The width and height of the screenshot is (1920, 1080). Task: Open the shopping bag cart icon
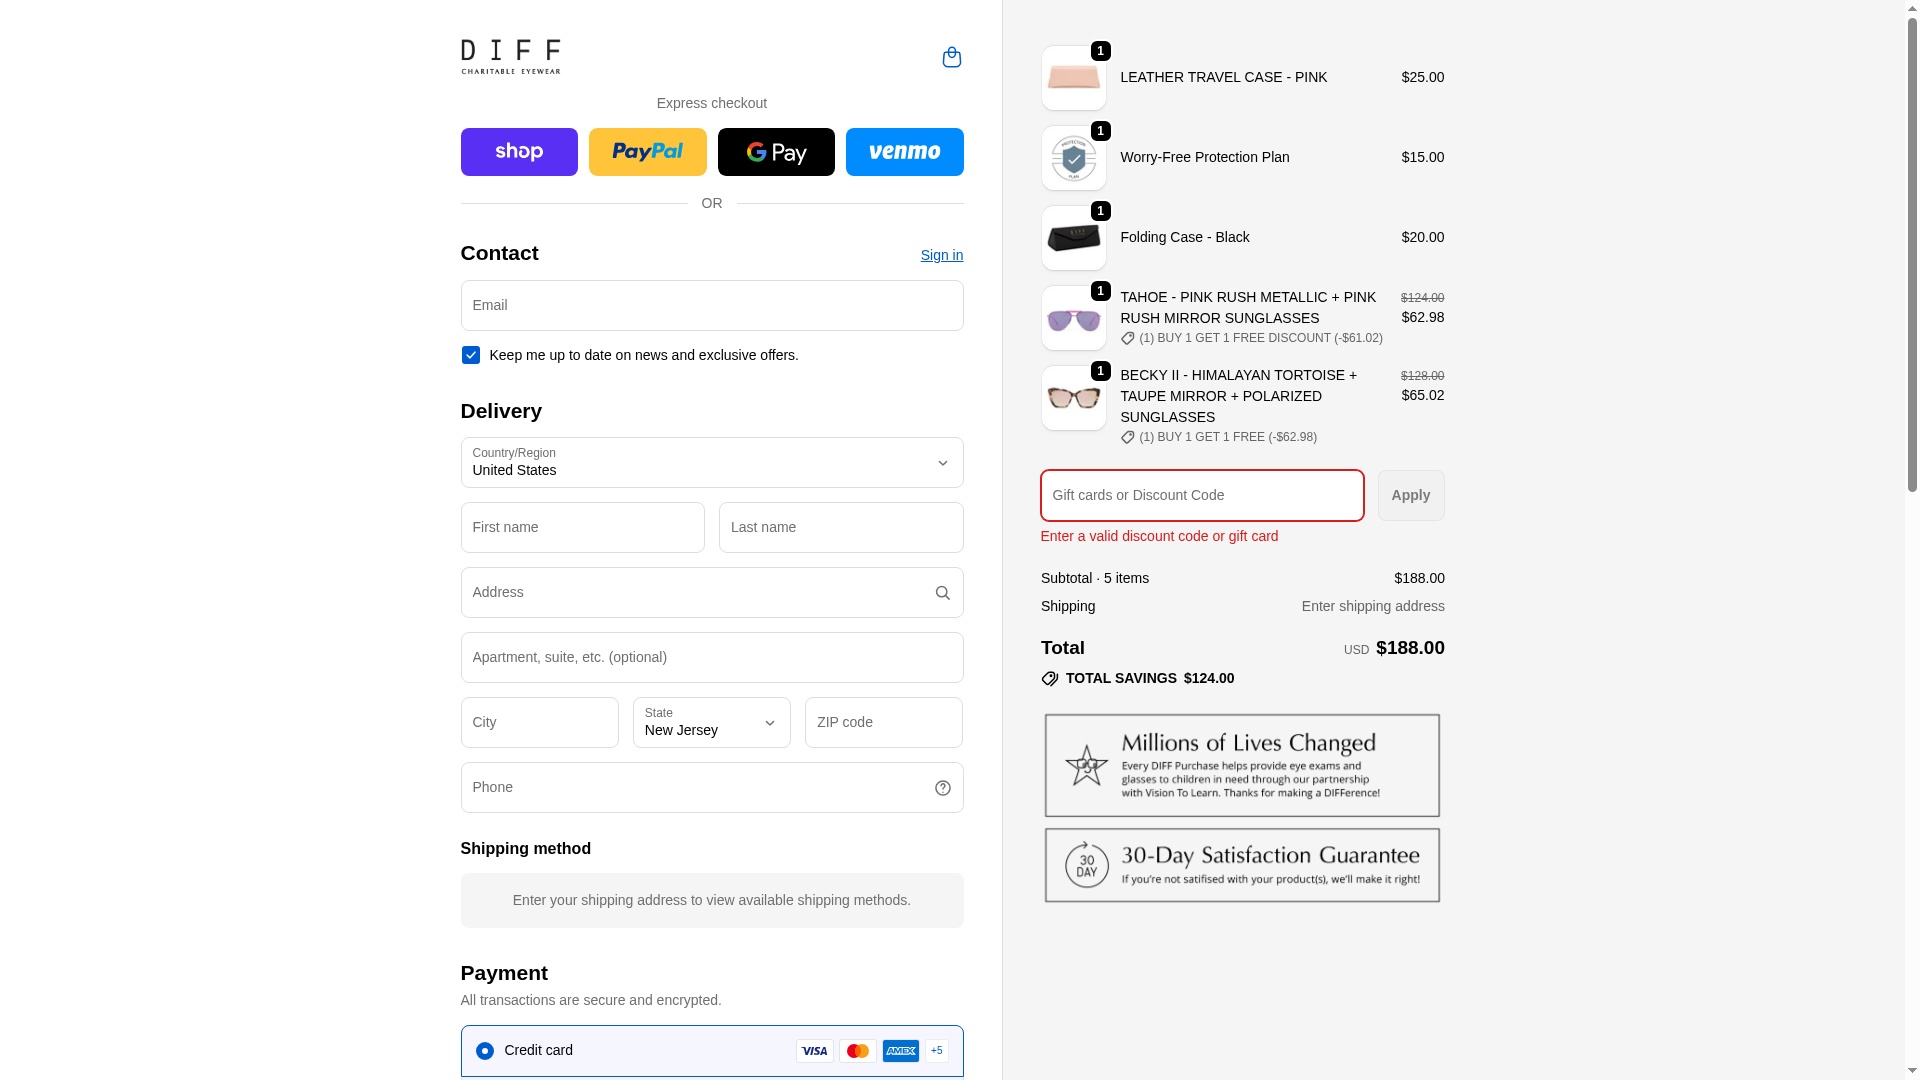(951, 57)
